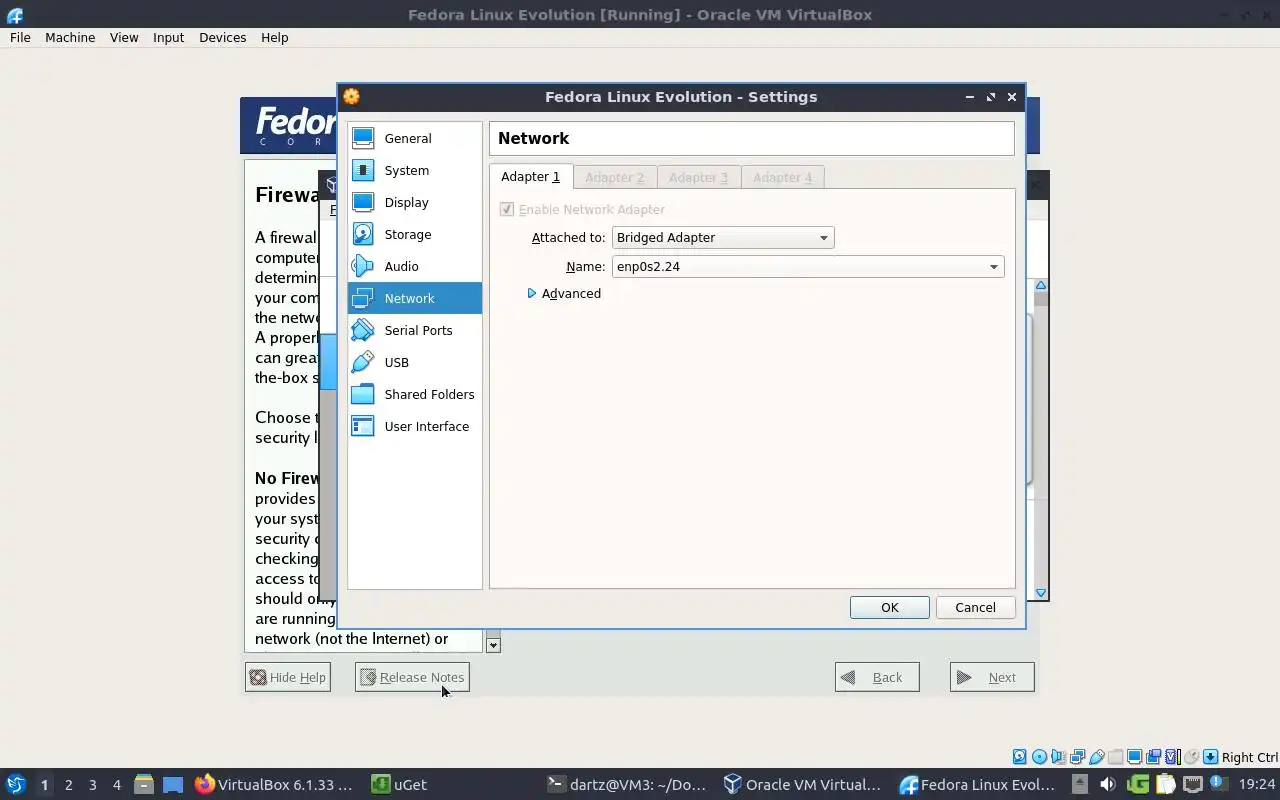Viewport: 1280px width, 800px height.
Task: Open the Attached to dropdown
Action: (x=723, y=237)
